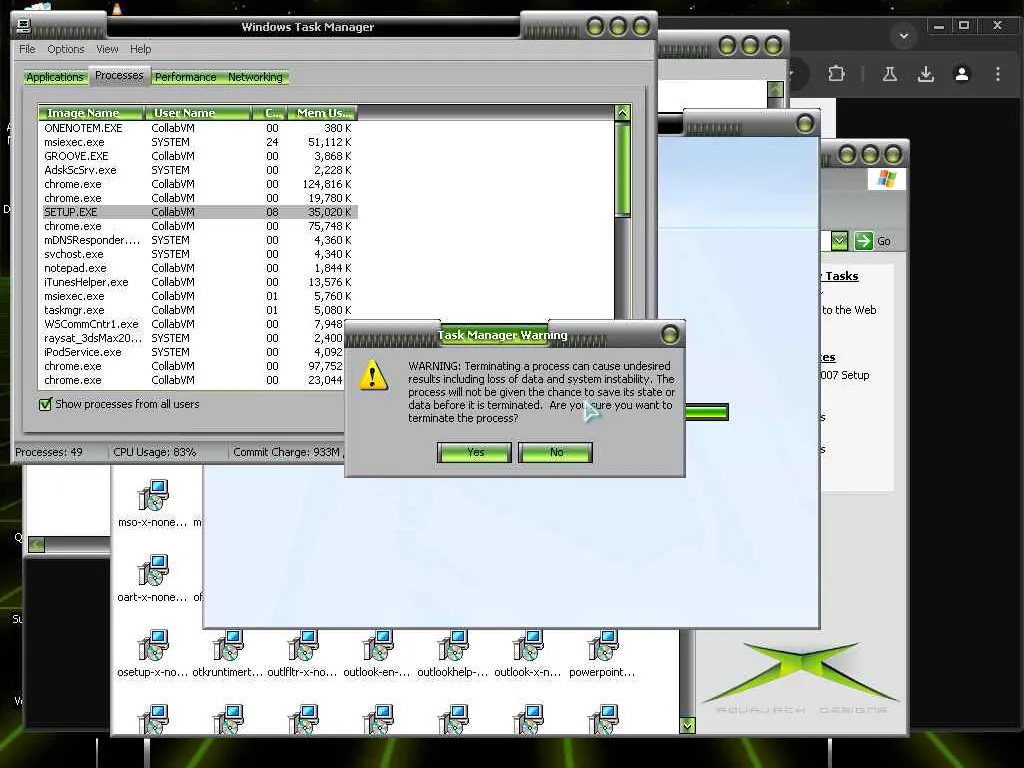This screenshot has width=1024, height=768.
Task: Switch to the Performance tab
Action: tap(185, 77)
